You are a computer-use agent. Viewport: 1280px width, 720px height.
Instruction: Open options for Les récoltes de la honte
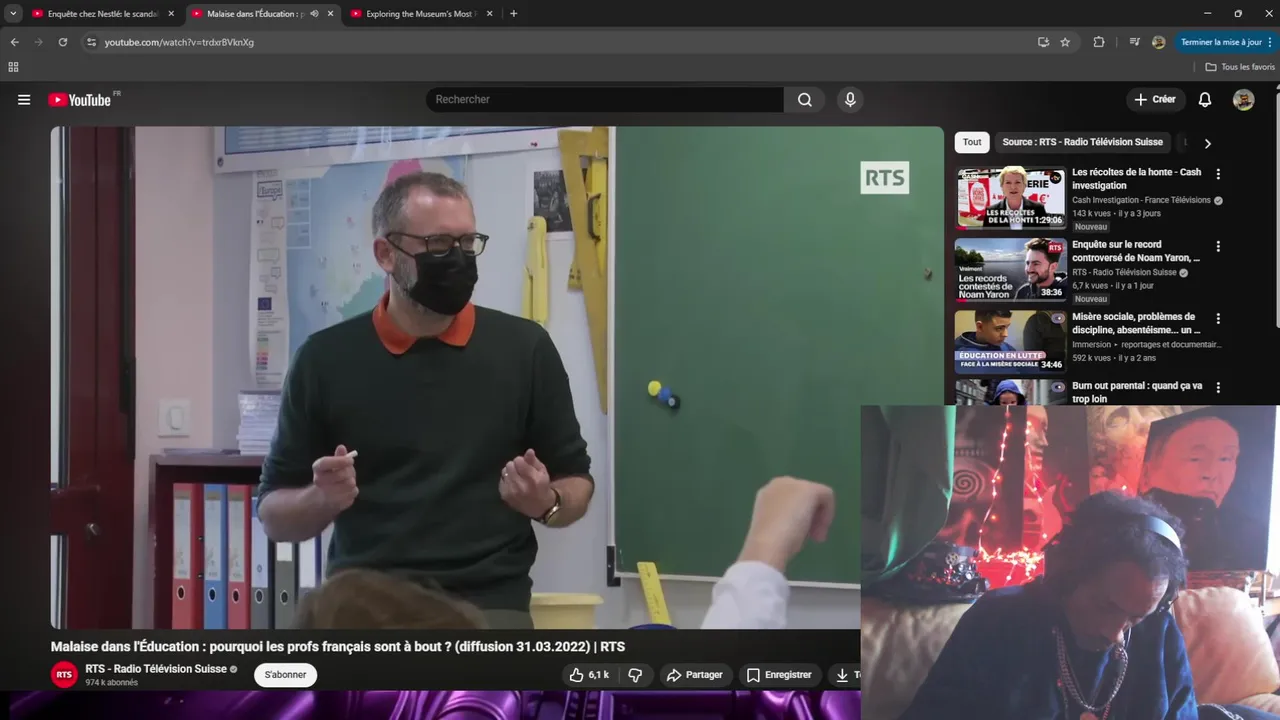click(x=1218, y=174)
